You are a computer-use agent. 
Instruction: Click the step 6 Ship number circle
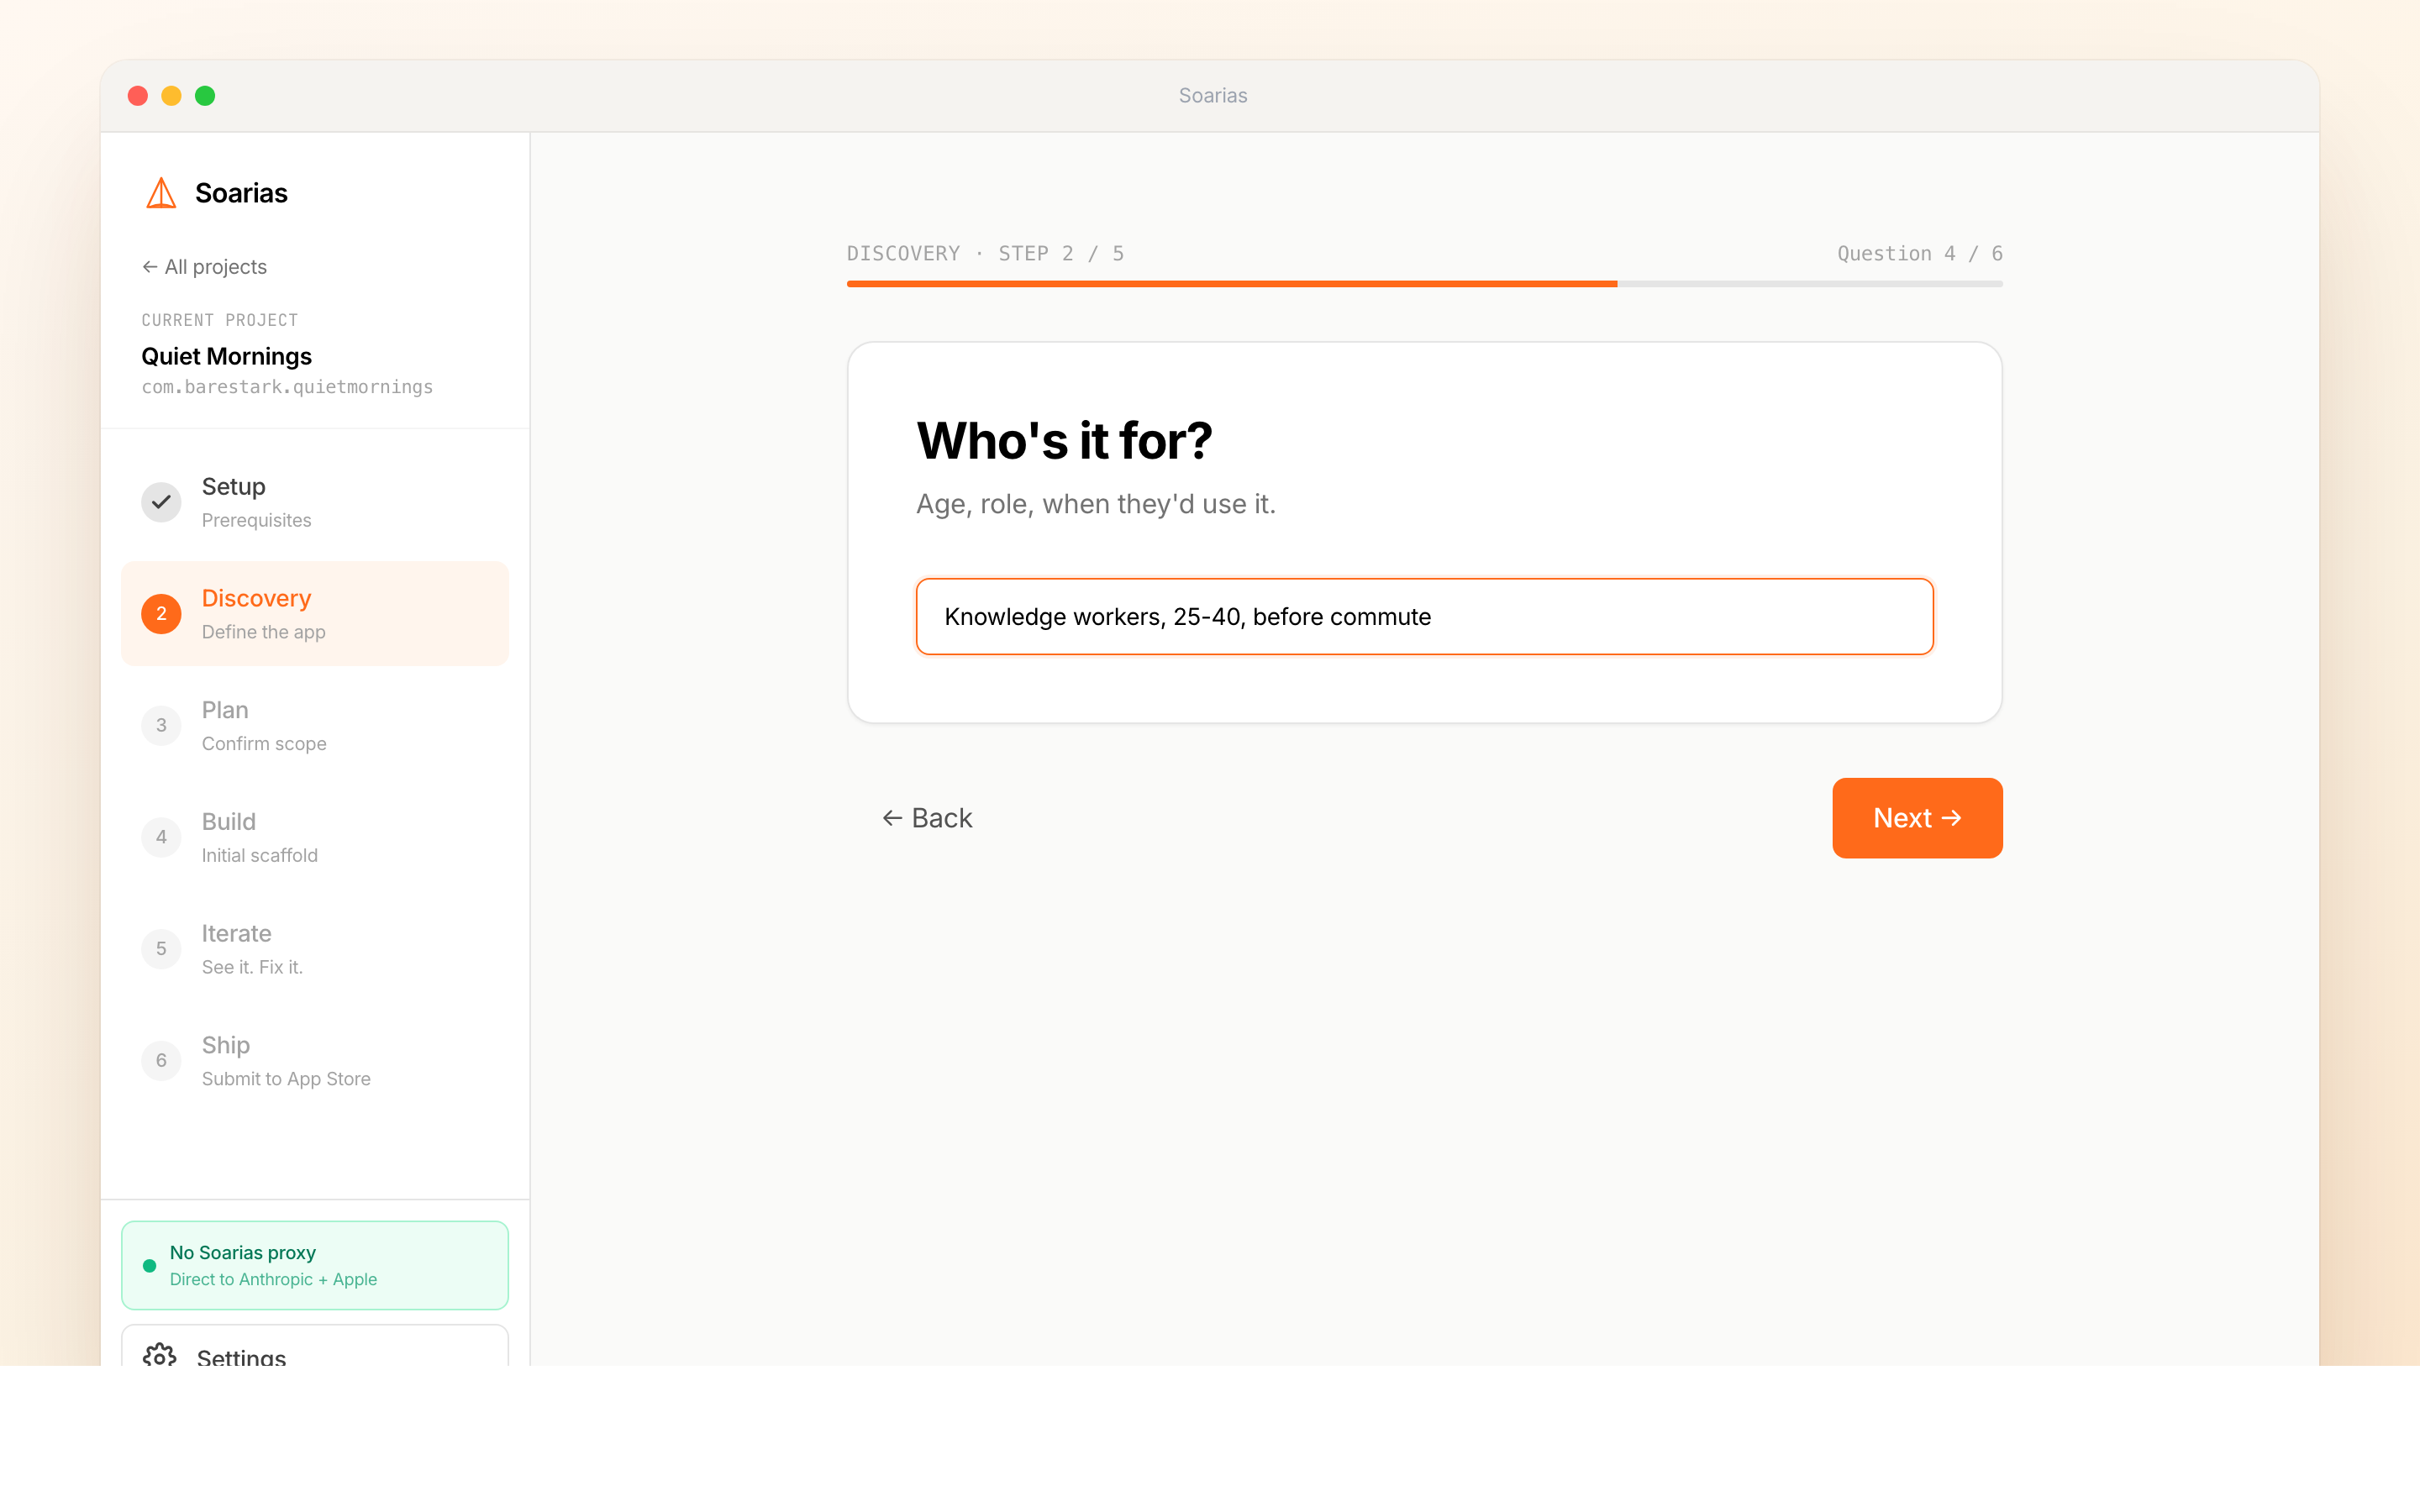161,1061
